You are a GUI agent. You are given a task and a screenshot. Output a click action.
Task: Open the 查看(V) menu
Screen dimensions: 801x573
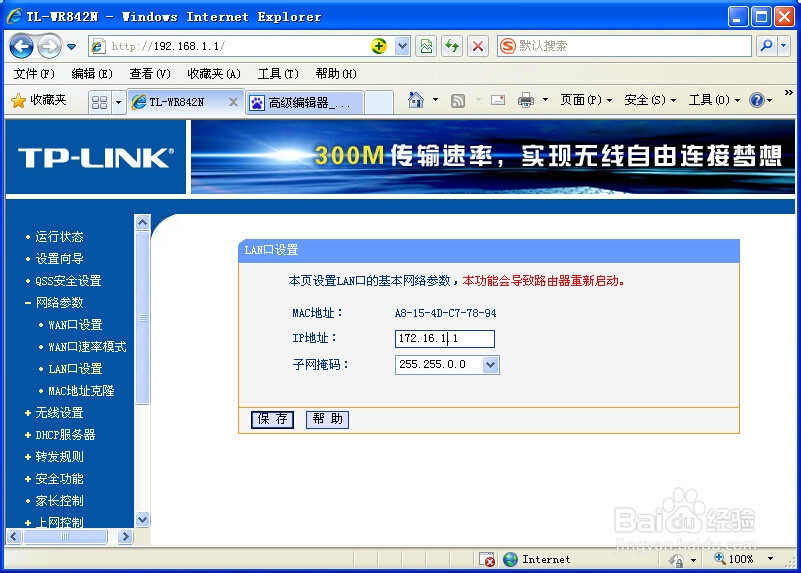[150, 74]
